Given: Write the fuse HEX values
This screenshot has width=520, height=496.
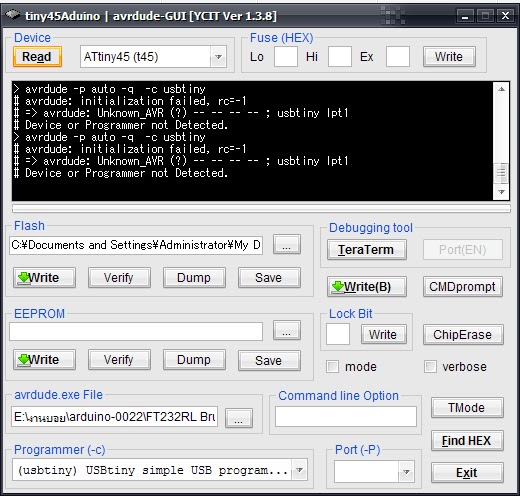Looking at the screenshot, I should point(449,57).
